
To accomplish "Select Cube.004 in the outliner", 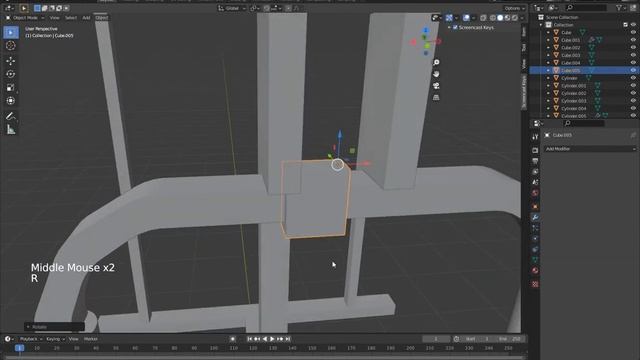I will (571, 63).
